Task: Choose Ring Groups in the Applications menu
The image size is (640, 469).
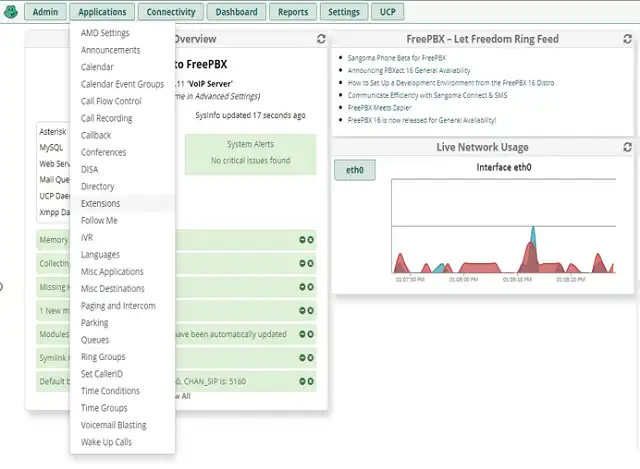Action: [103, 357]
